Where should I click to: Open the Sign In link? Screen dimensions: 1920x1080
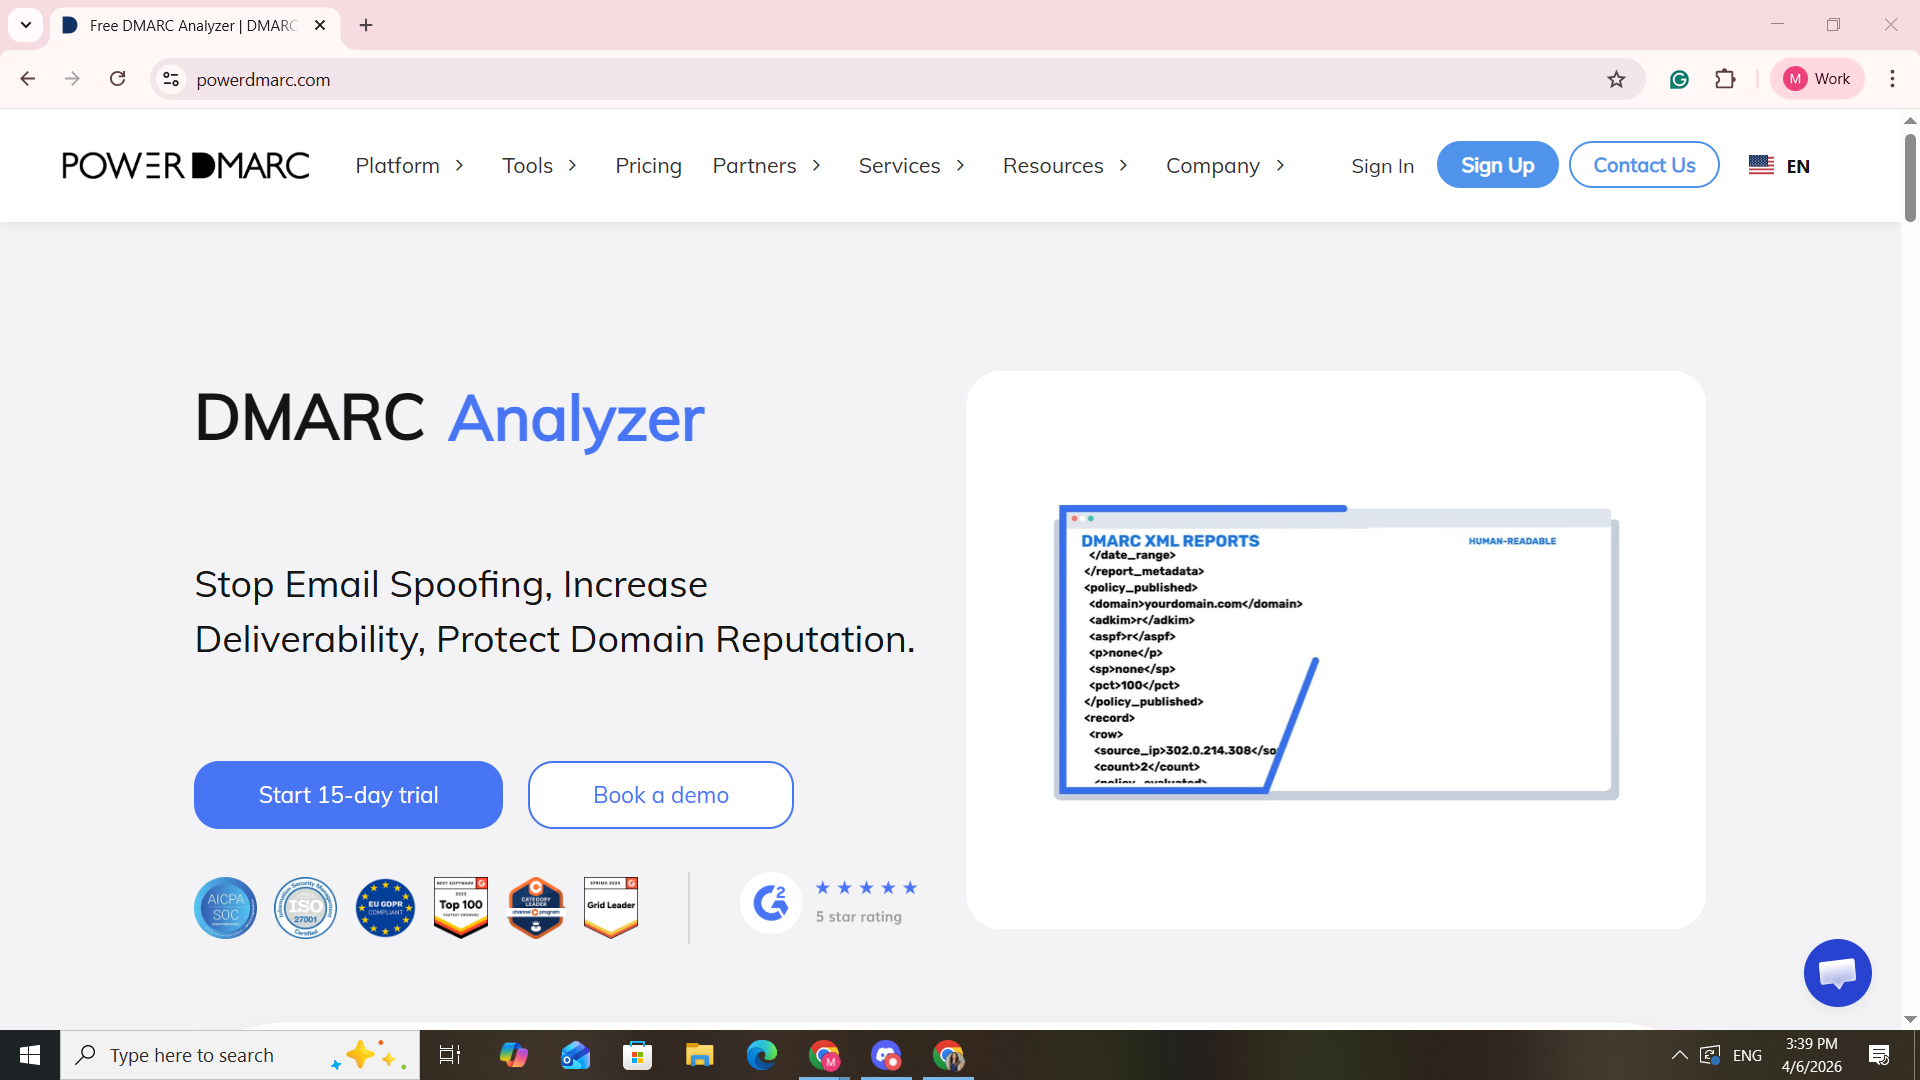pos(1382,166)
